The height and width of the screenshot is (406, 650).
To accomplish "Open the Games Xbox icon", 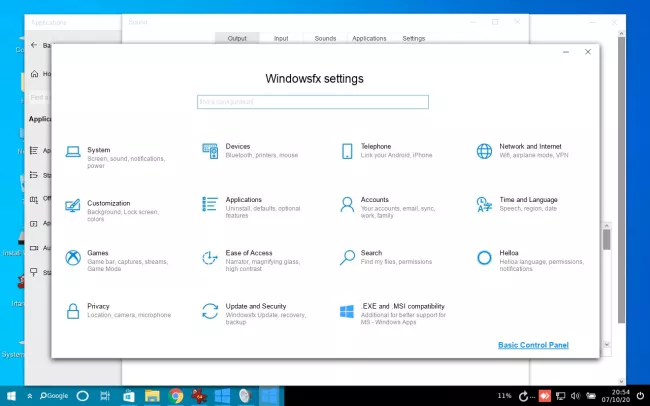I will coord(73,258).
